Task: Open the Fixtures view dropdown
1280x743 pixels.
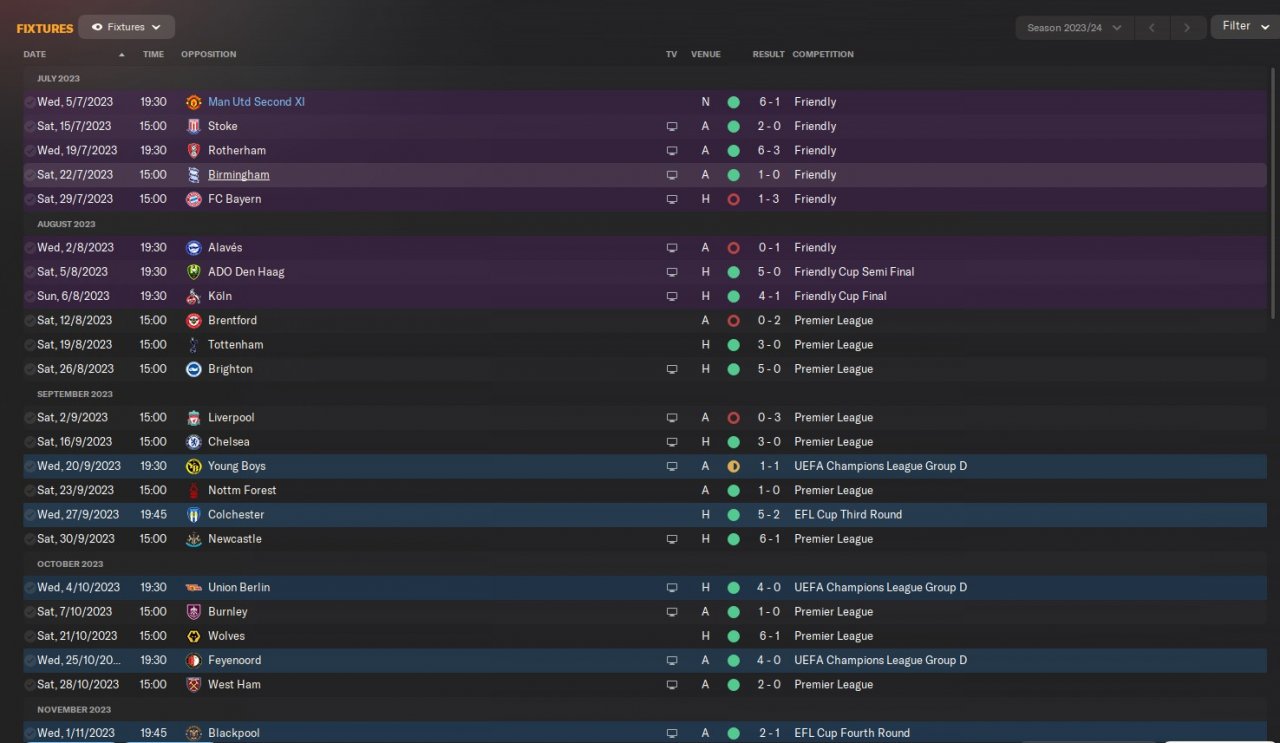Action: [127, 27]
